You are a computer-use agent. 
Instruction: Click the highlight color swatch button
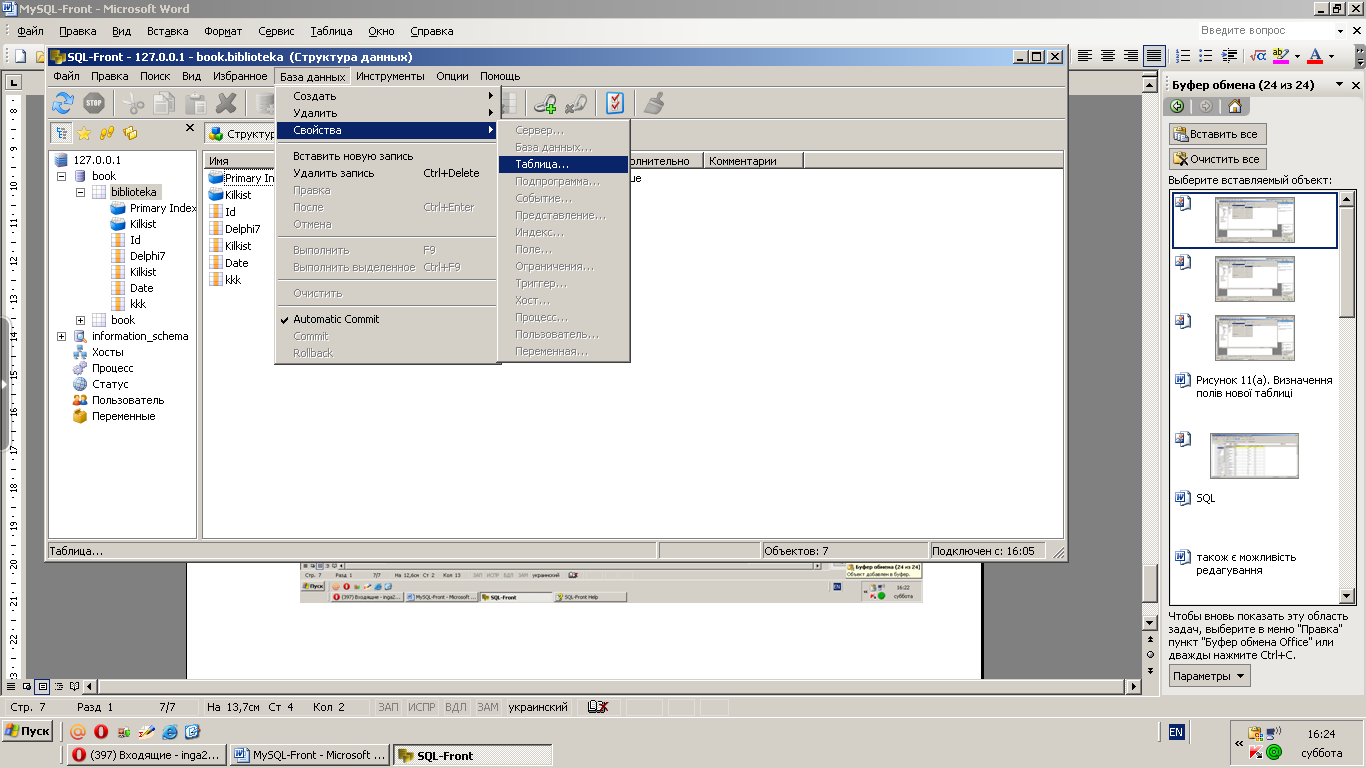(x=1280, y=56)
